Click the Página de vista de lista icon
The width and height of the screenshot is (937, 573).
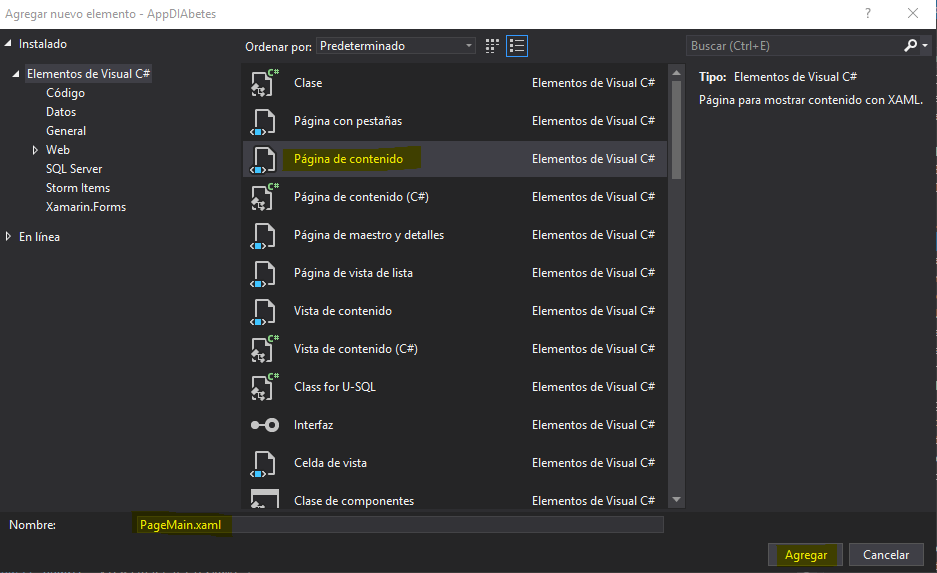[x=263, y=274]
